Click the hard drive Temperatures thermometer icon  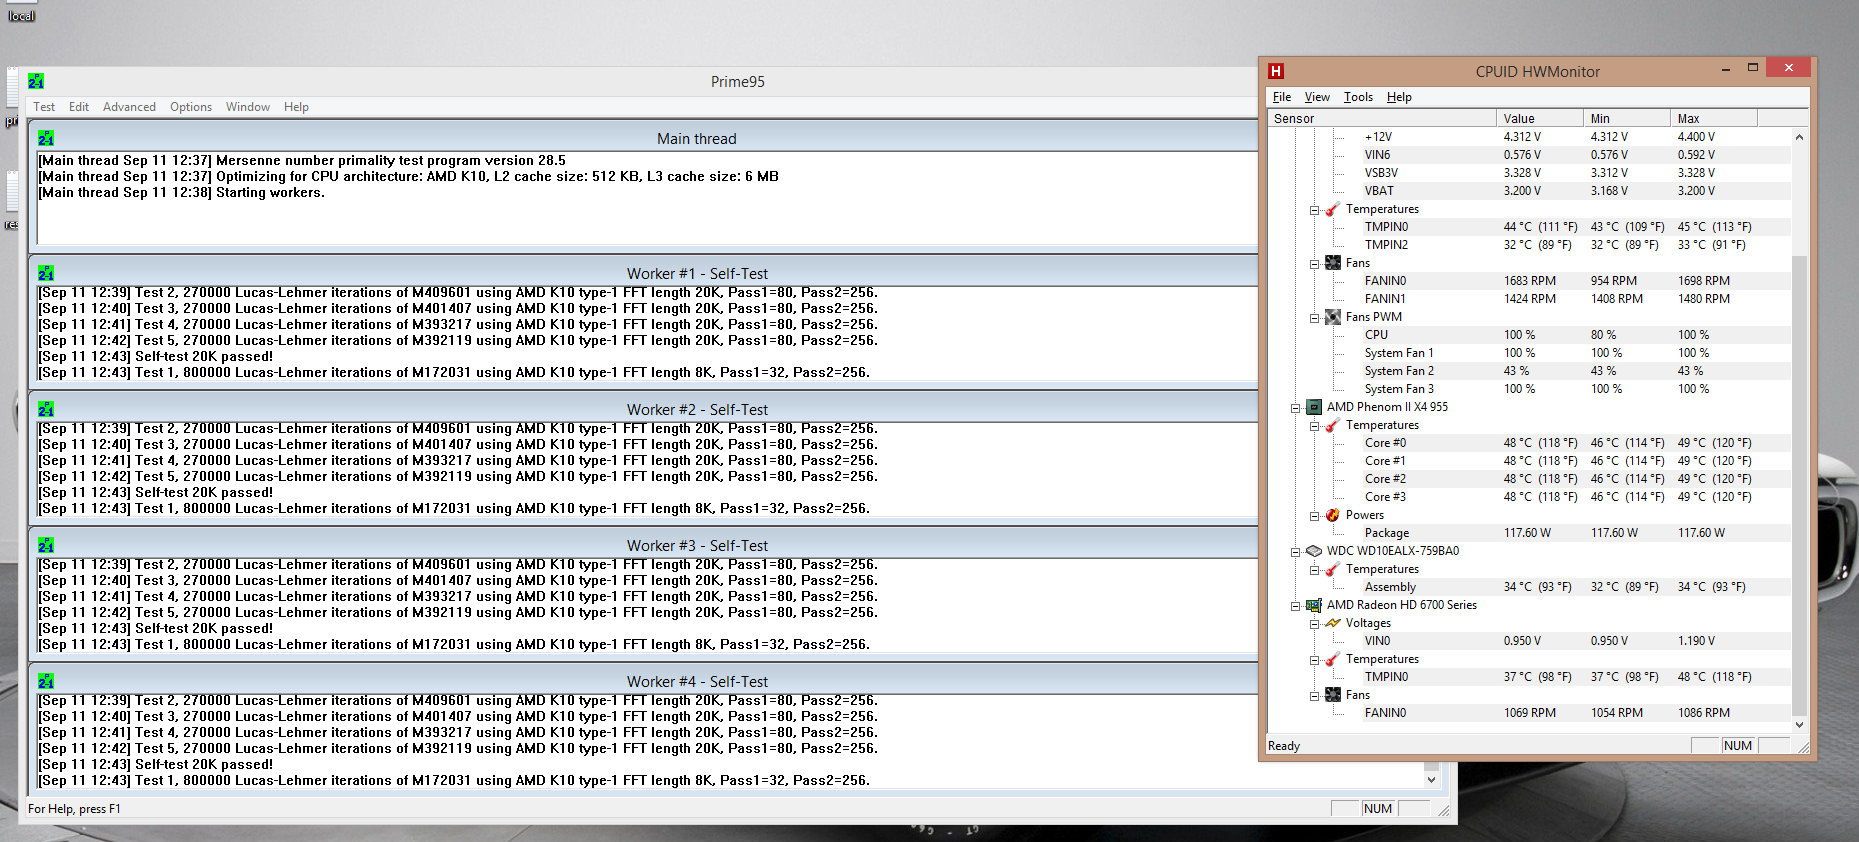tap(1333, 569)
